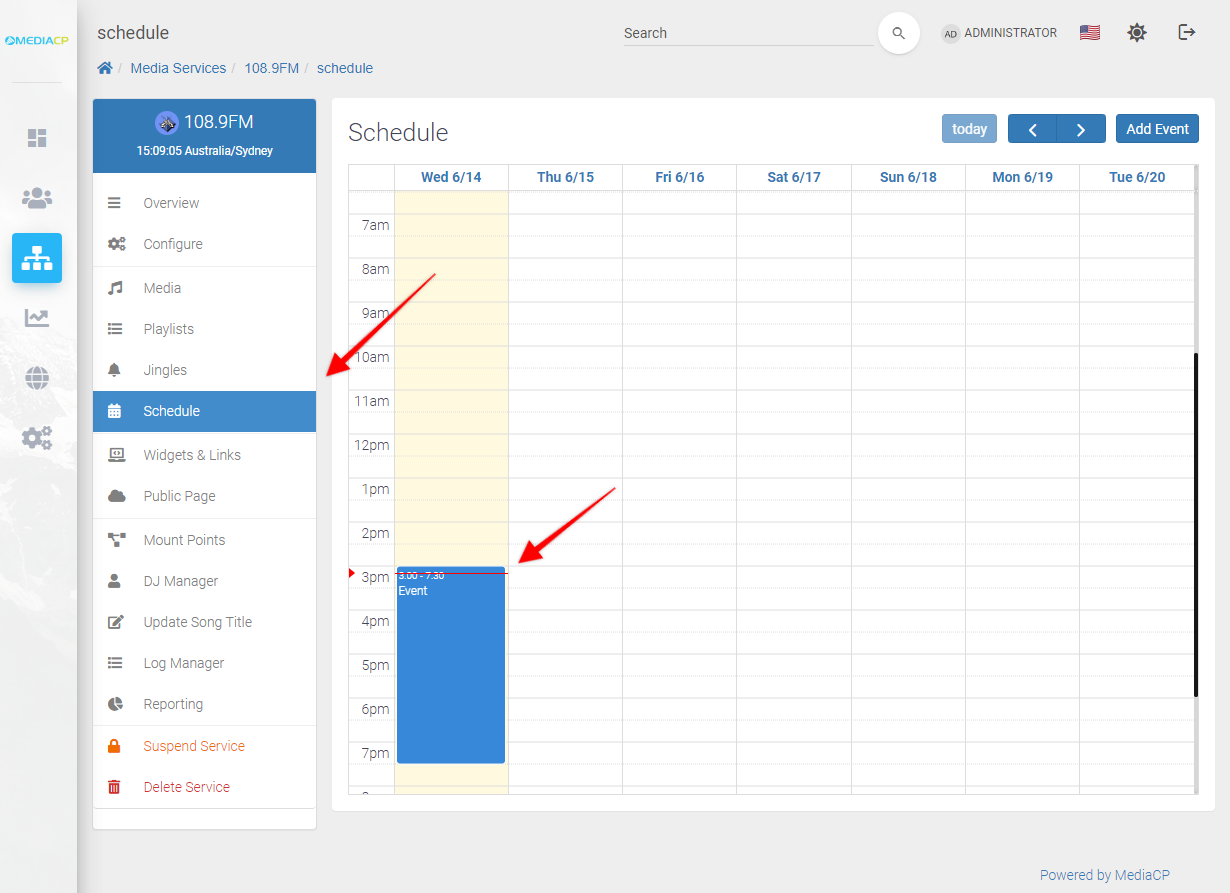This screenshot has height=893, width=1230.
Task: Select the statistics chart icon in sidebar
Action: point(37,318)
